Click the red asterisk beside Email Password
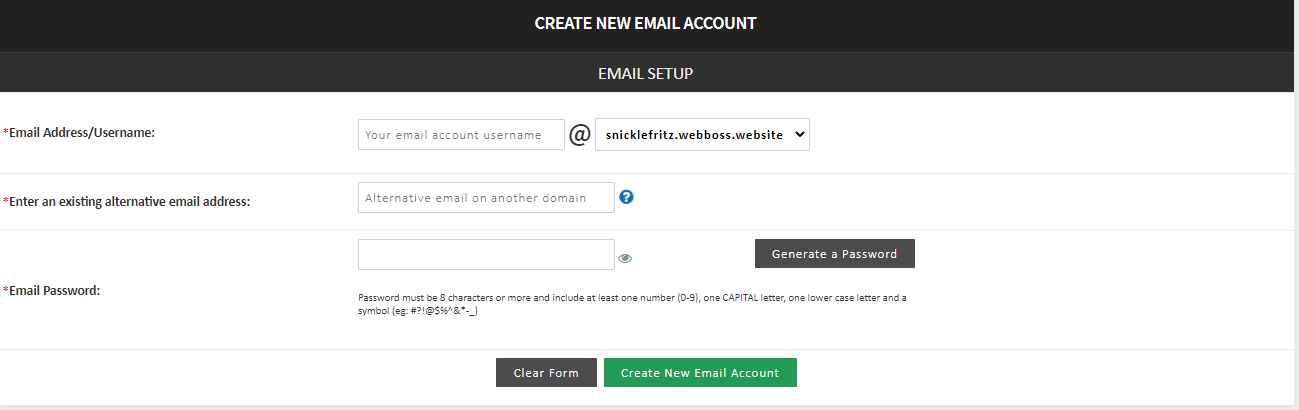This screenshot has height=410, width=1299. [x=6, y=290]
